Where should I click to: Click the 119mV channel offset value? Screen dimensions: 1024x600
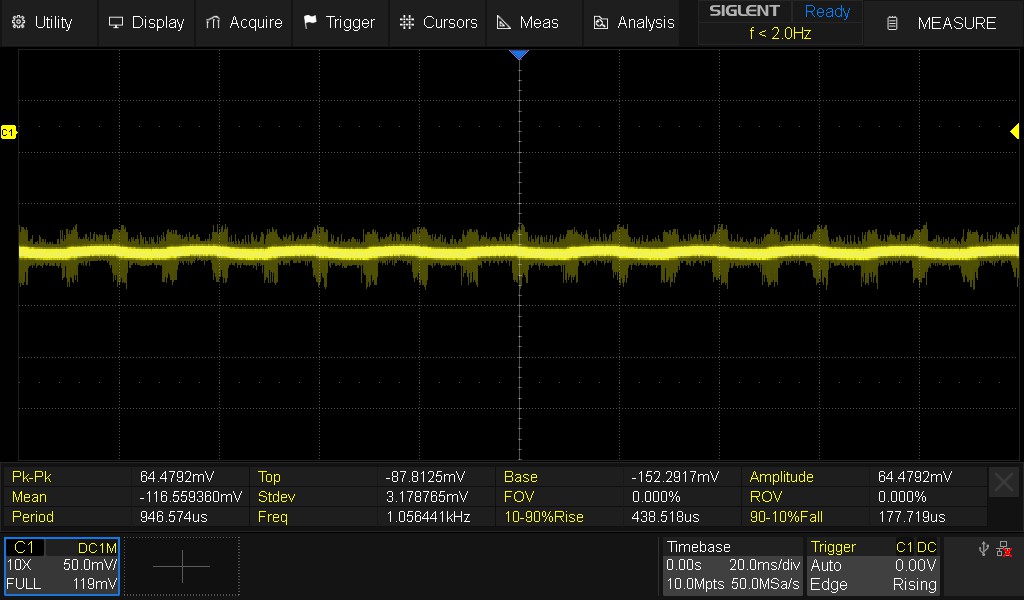point(95,584)
